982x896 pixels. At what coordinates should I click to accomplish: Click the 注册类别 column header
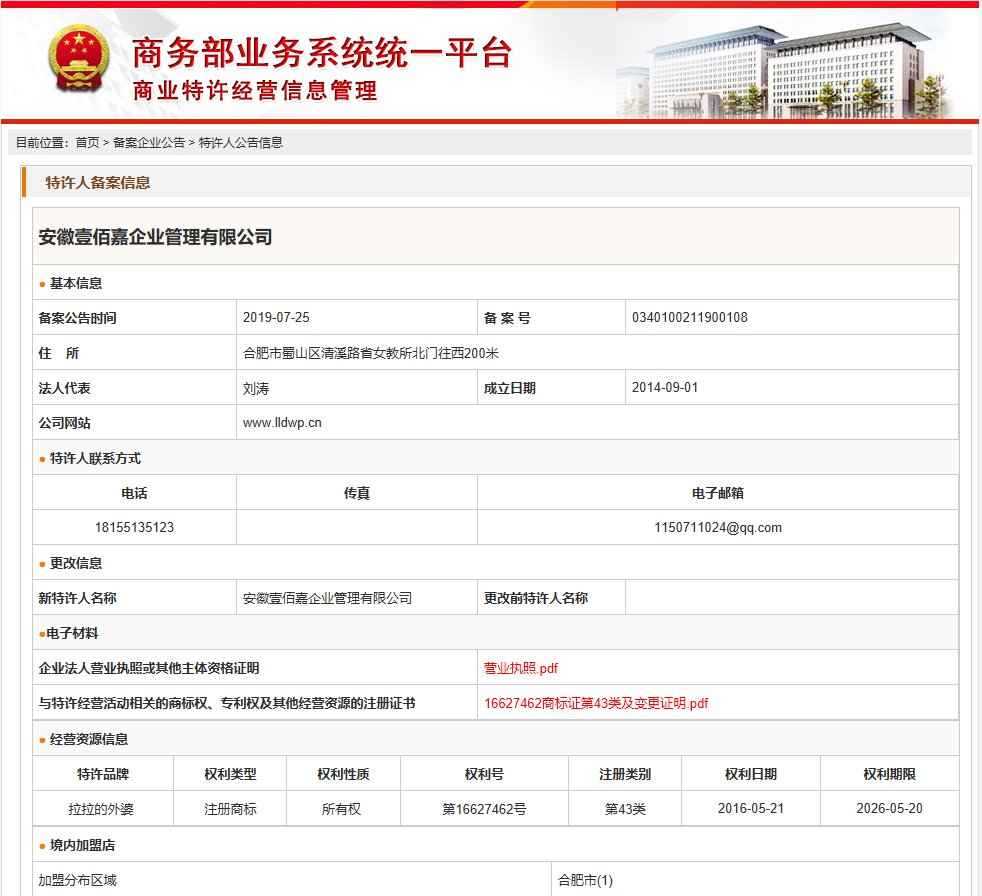point(625,774)
